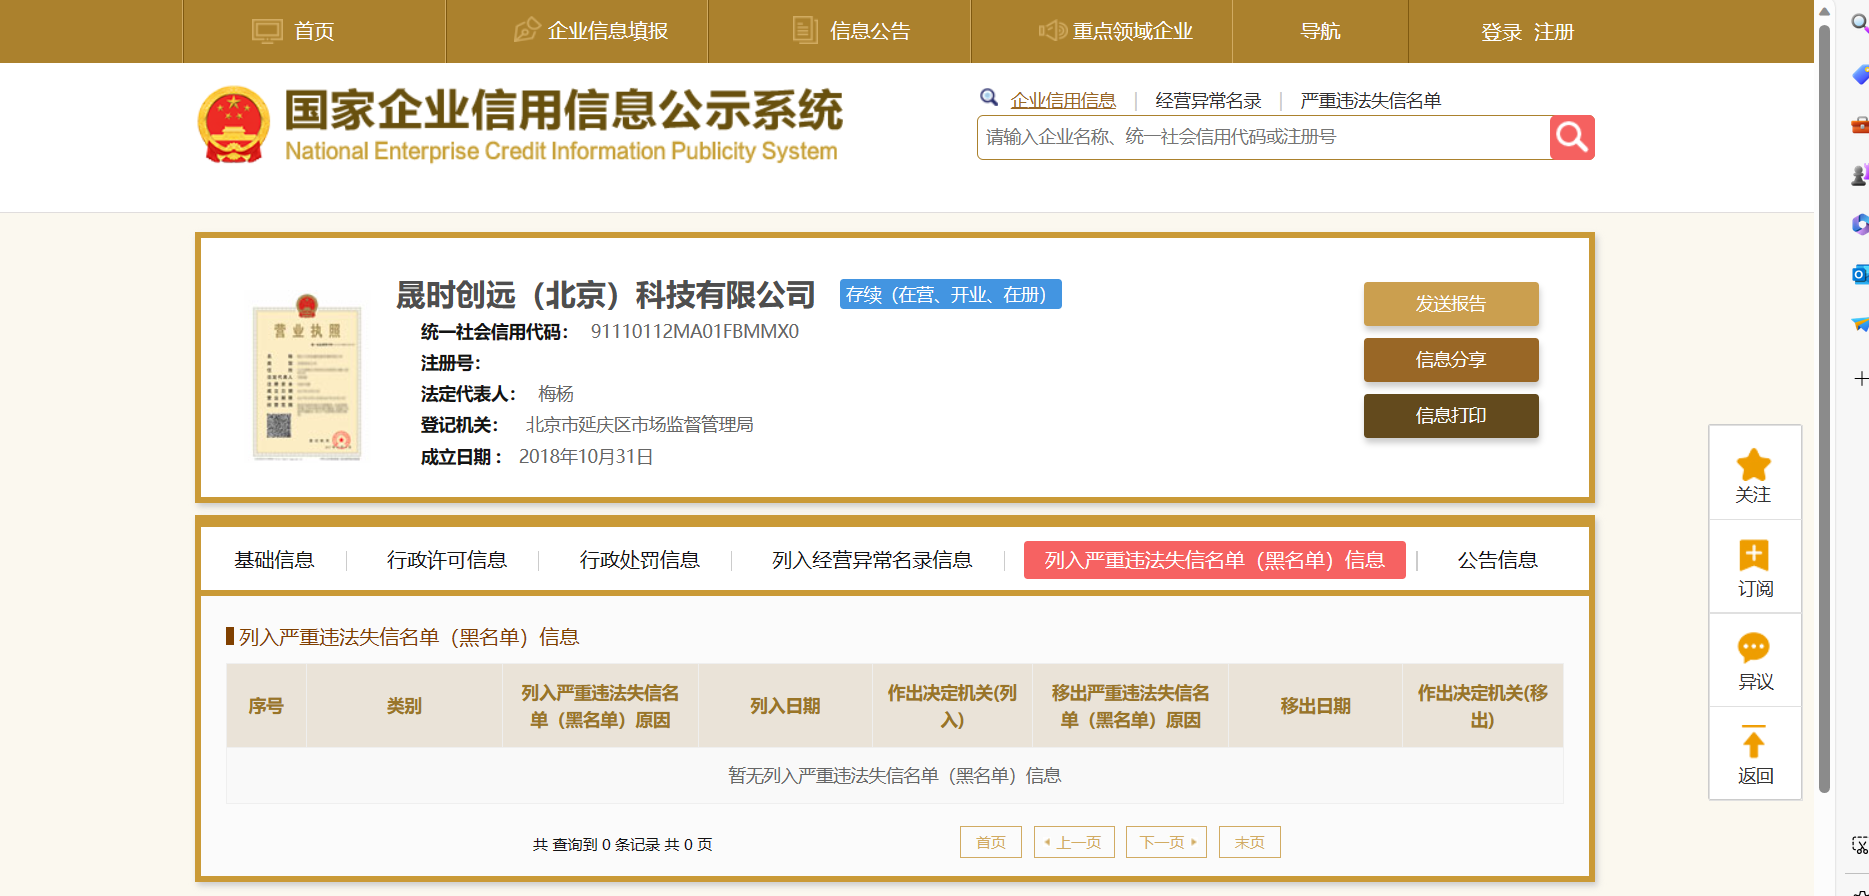The height and width of the screenshot is (896, 1869).
Task: Click the browser sidebar plus icon
Action: click(x=1860, y=379)
